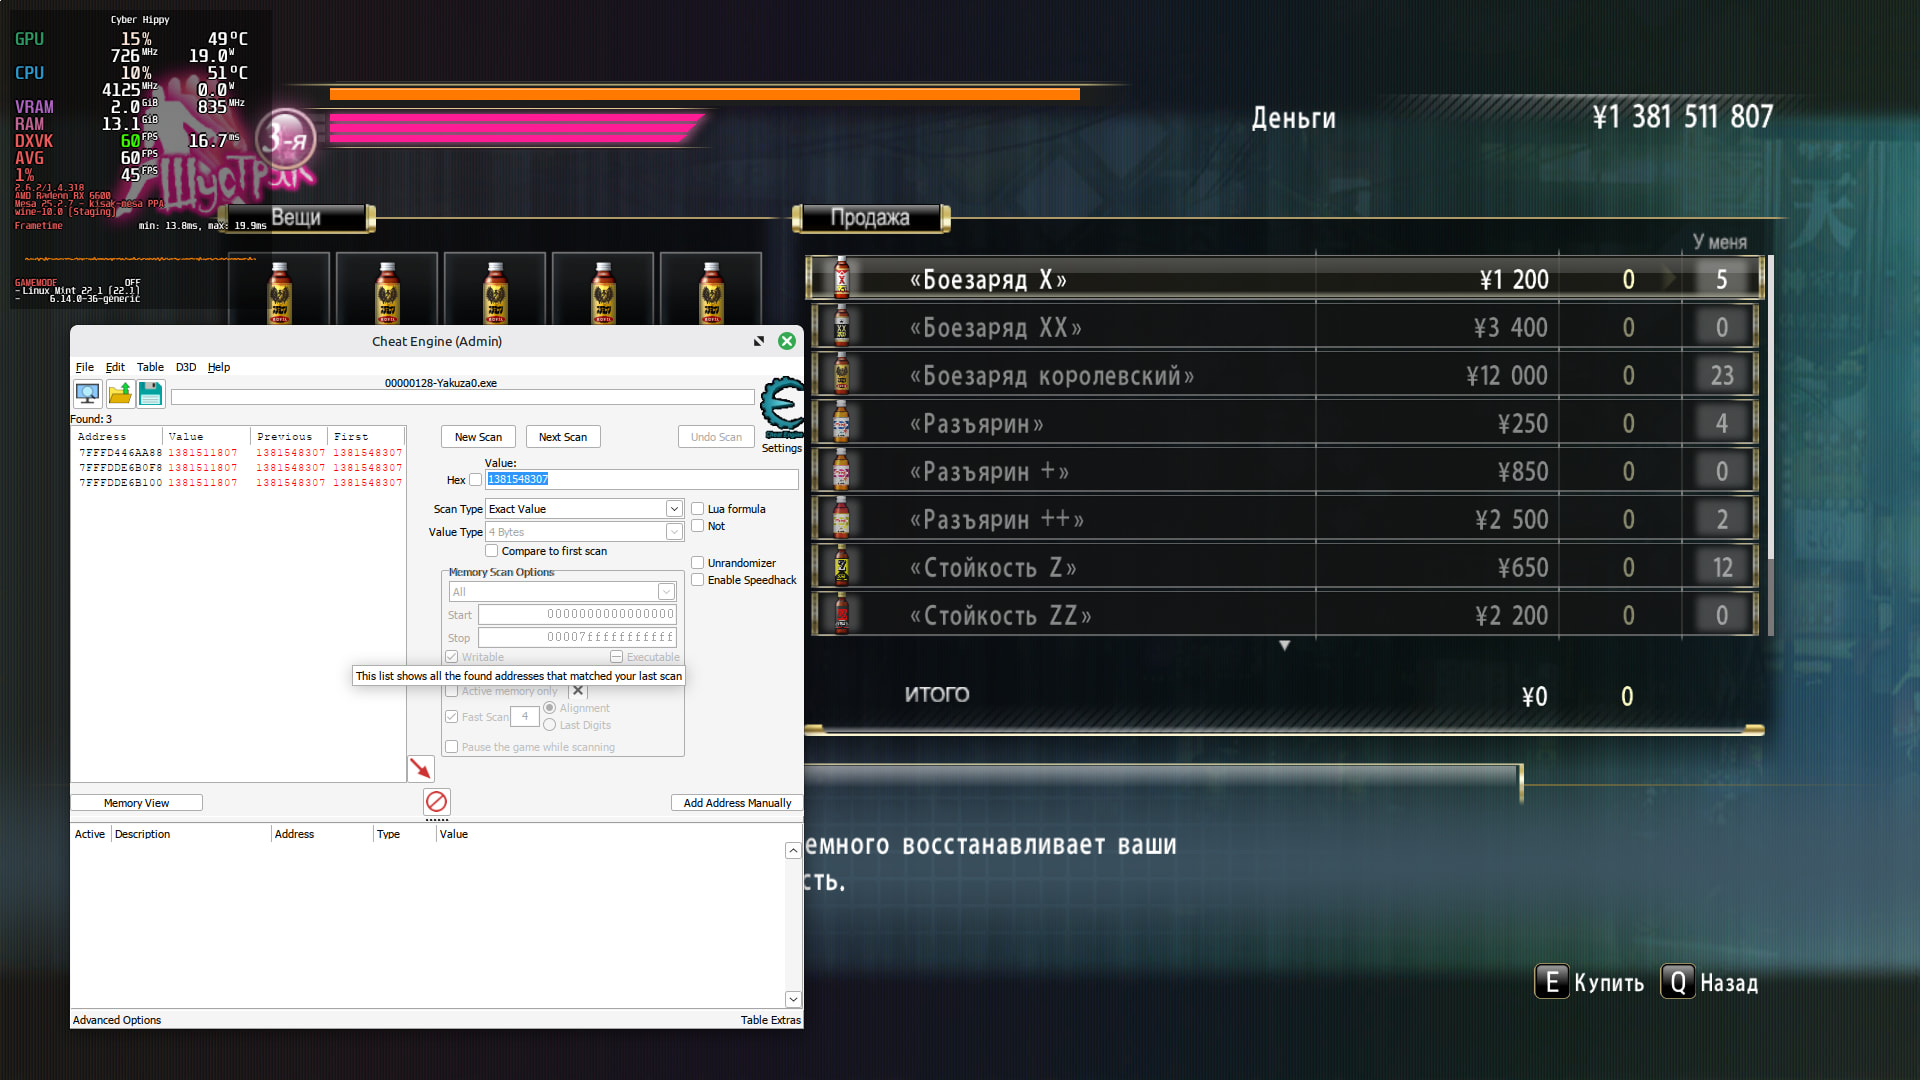Open the Table menu
Image resolution: width=1920 pixels, height=1080 pixels.
150,367
